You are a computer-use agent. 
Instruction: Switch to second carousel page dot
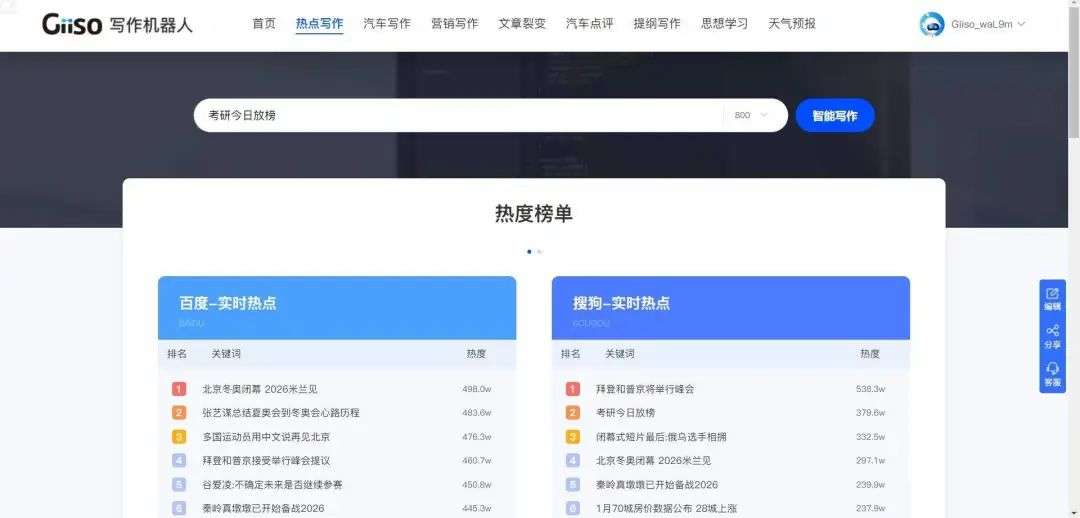[539, 251]
